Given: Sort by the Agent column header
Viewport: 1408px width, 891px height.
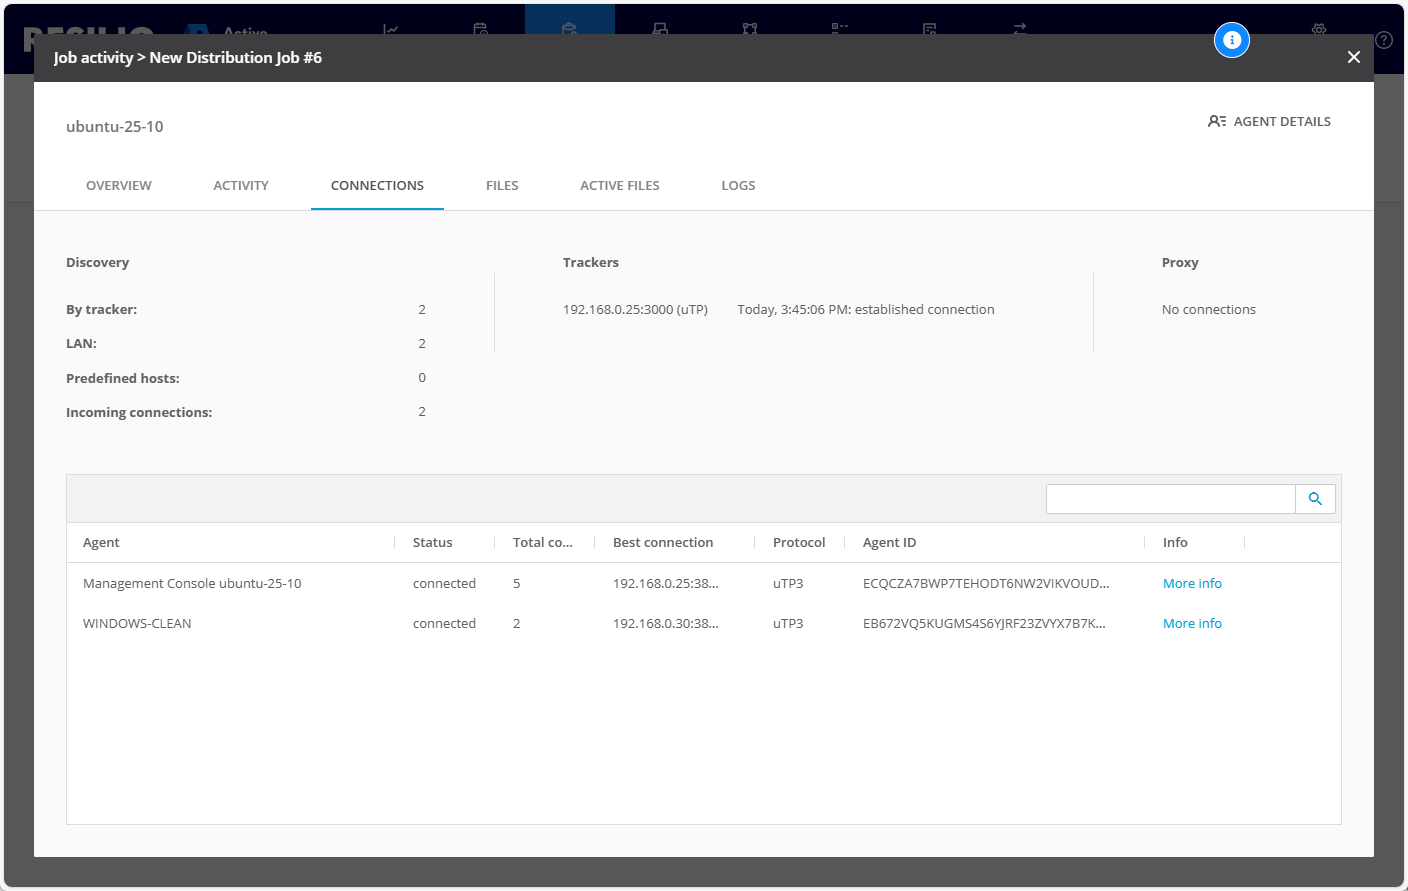Looking at the screenshot, I should (x=101, y=542).
